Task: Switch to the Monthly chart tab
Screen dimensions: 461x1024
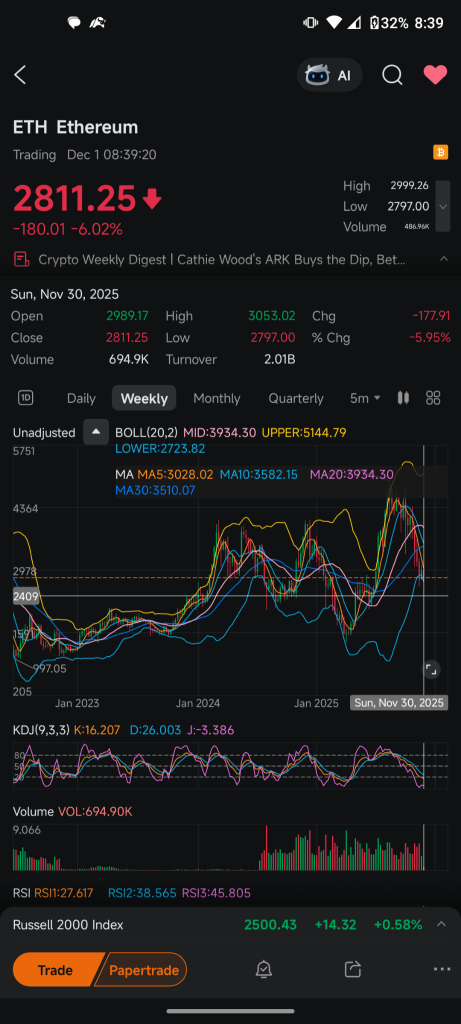Action: click(x=217, y=398)
